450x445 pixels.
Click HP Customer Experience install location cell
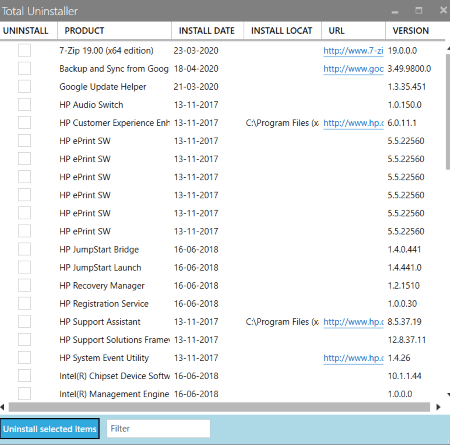pyautogui.click(x=282, y=123)
